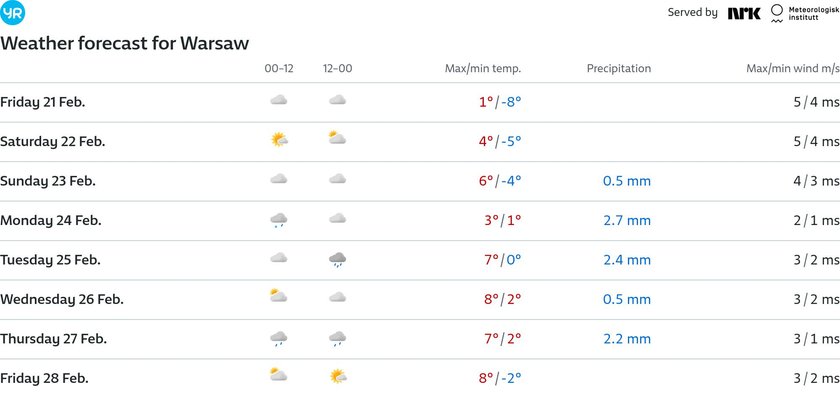840x398 pixels.
Task: Click the Max/min temp. column header
Action: (483, 69)
